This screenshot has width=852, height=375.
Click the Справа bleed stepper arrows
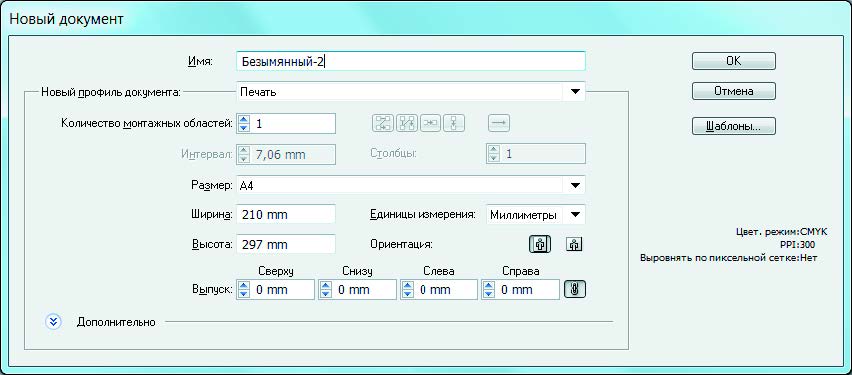tap(489, 290)
